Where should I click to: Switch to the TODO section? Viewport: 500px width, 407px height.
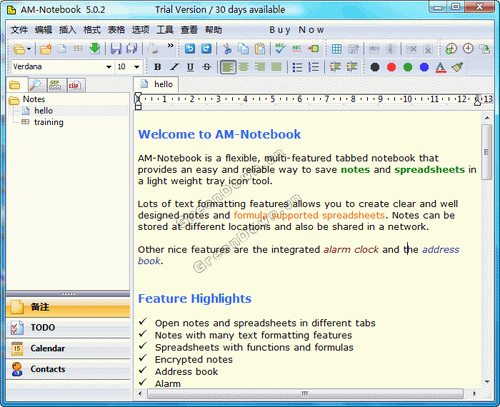tap(68, 328)
